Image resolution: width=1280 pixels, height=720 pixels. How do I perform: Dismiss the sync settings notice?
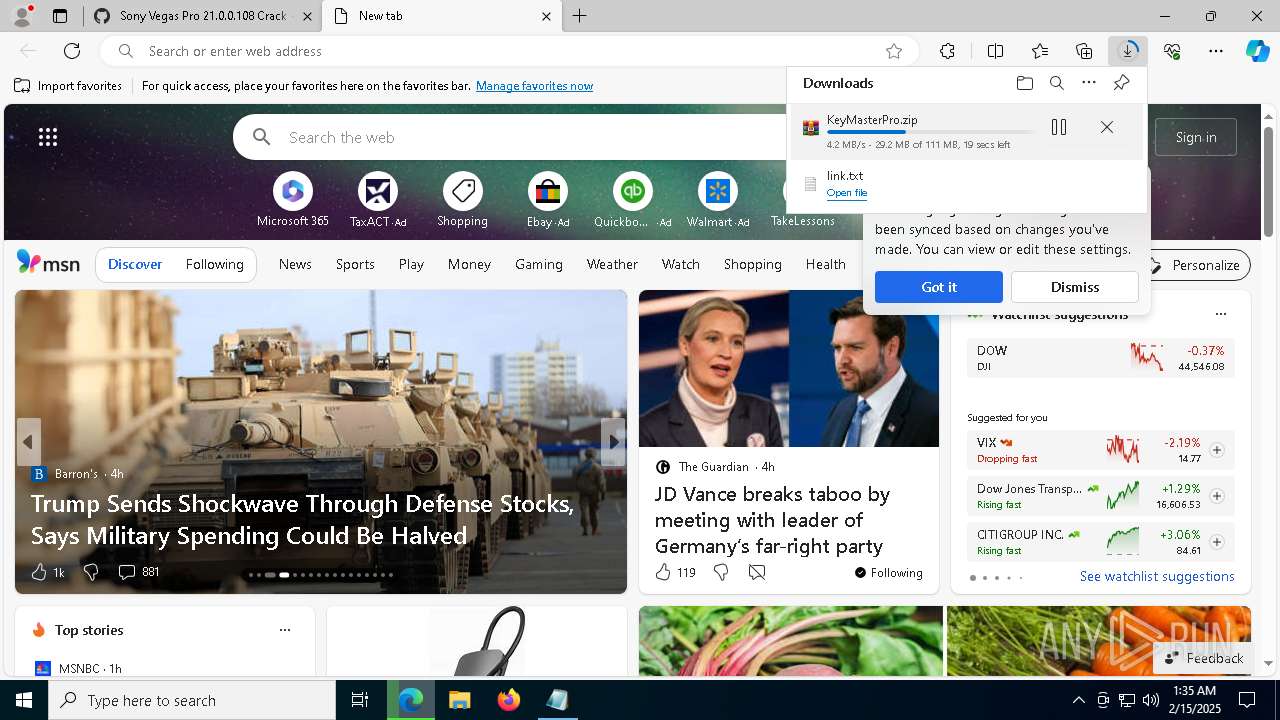1075,287
